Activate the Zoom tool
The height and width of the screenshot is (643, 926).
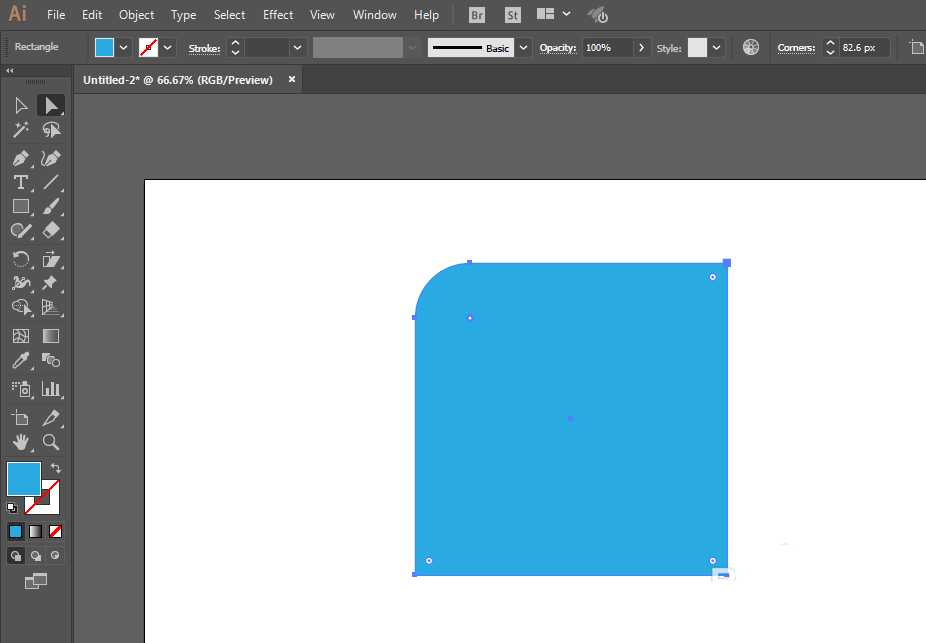51,441
